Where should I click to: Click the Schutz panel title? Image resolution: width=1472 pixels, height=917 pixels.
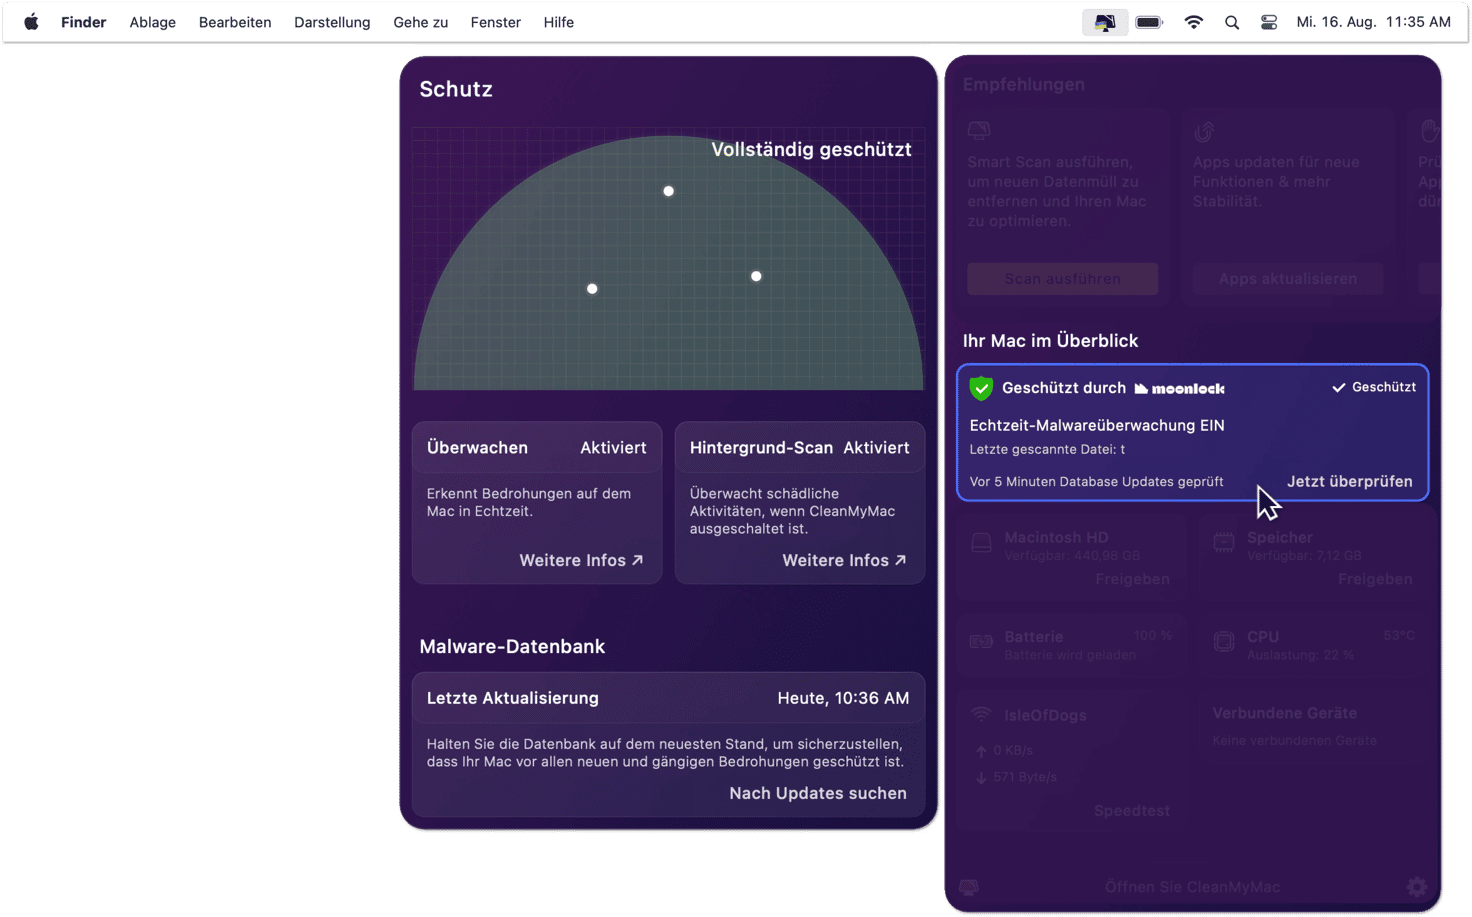coord(456,89)
